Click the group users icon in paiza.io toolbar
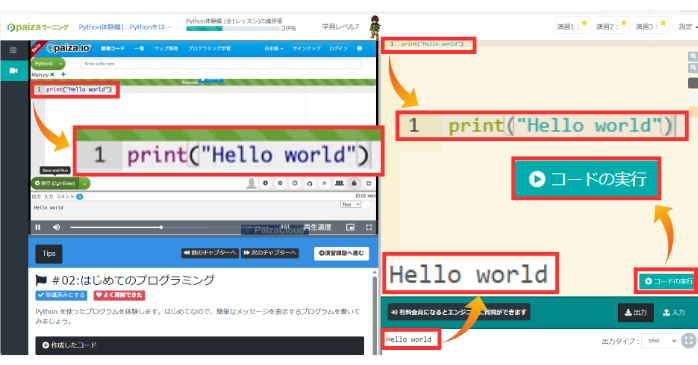Viewport: 698px width, 365px height. click(339, 183)
